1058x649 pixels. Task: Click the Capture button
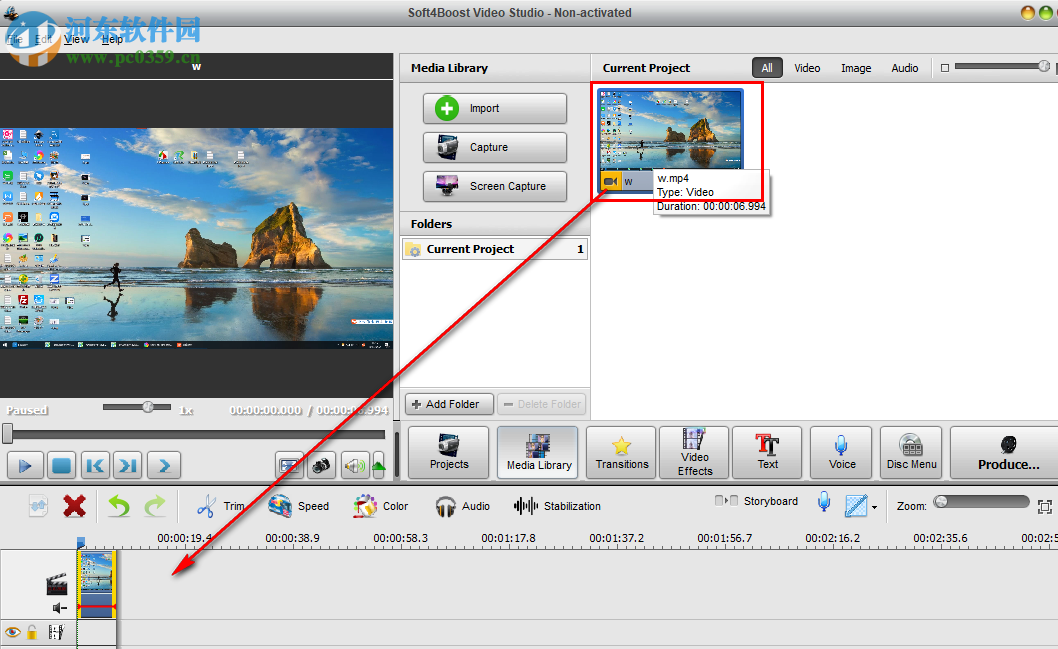click(x=495, y=147)
